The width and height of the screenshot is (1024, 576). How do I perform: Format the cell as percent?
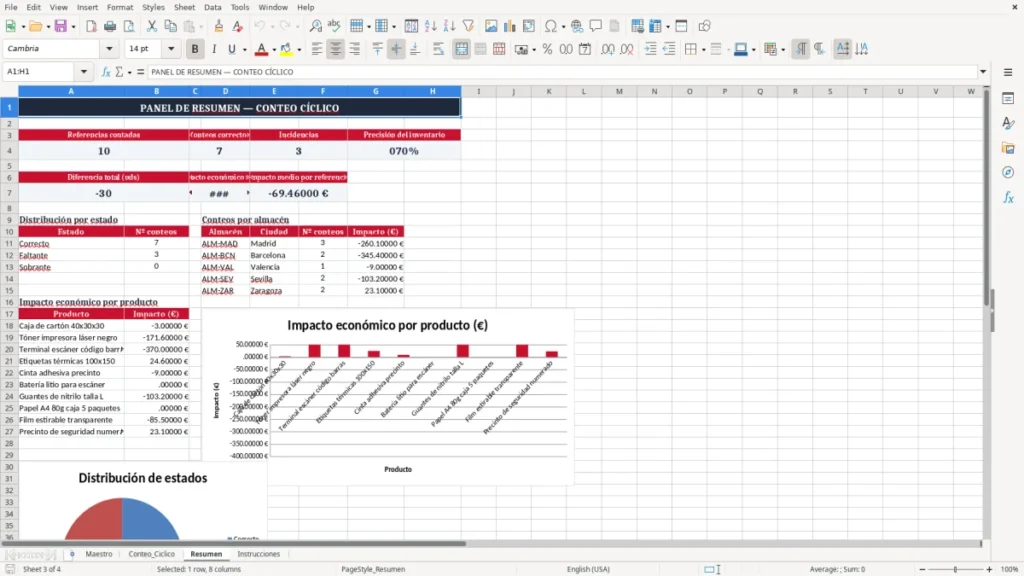click(x=547, y=49)
